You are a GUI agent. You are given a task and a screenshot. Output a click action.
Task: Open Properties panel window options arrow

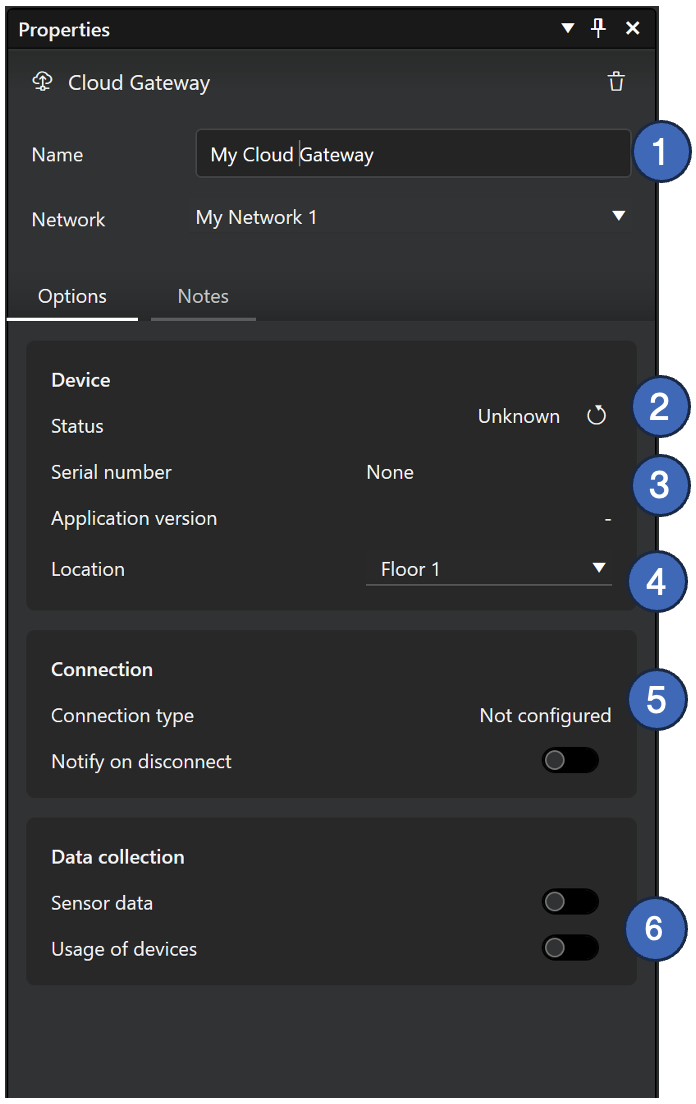click(x=568, y=28)
